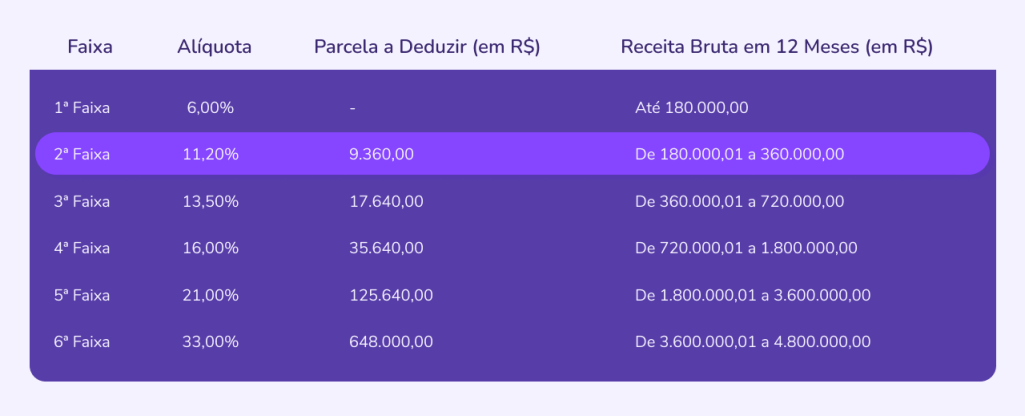Select the 125.640,00 deduction value
1025x416 pixels.
tap(390, 295)
